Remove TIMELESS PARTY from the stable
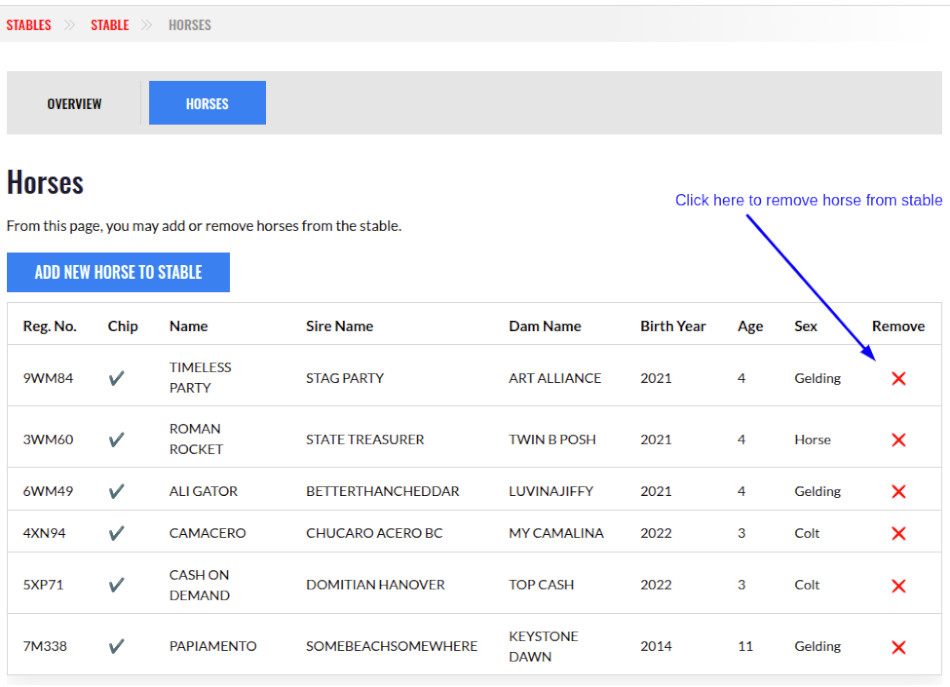950x687 pixels. tap(898, 378)
